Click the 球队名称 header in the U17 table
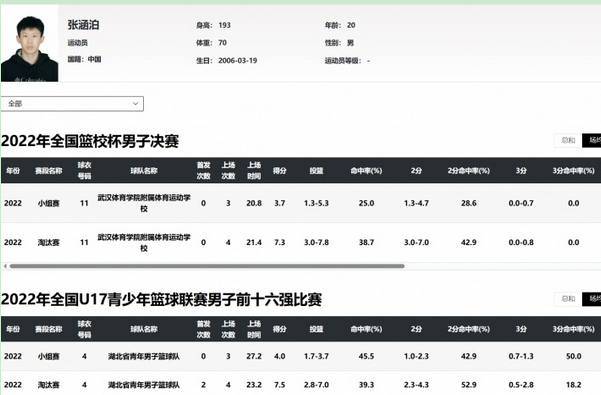 pyautogui.click(x=144, y=329)
